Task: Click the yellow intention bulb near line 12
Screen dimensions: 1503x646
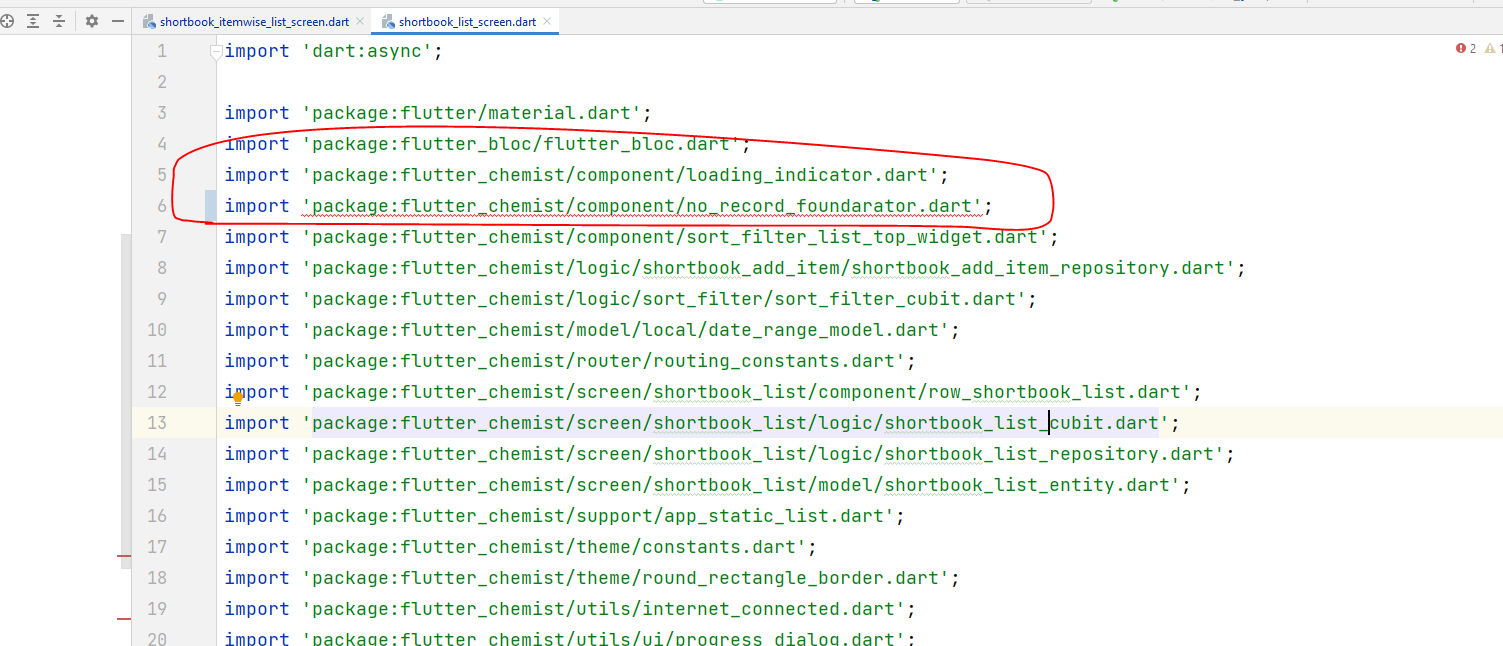Action: pyautogui.click(x=238, y=397)
